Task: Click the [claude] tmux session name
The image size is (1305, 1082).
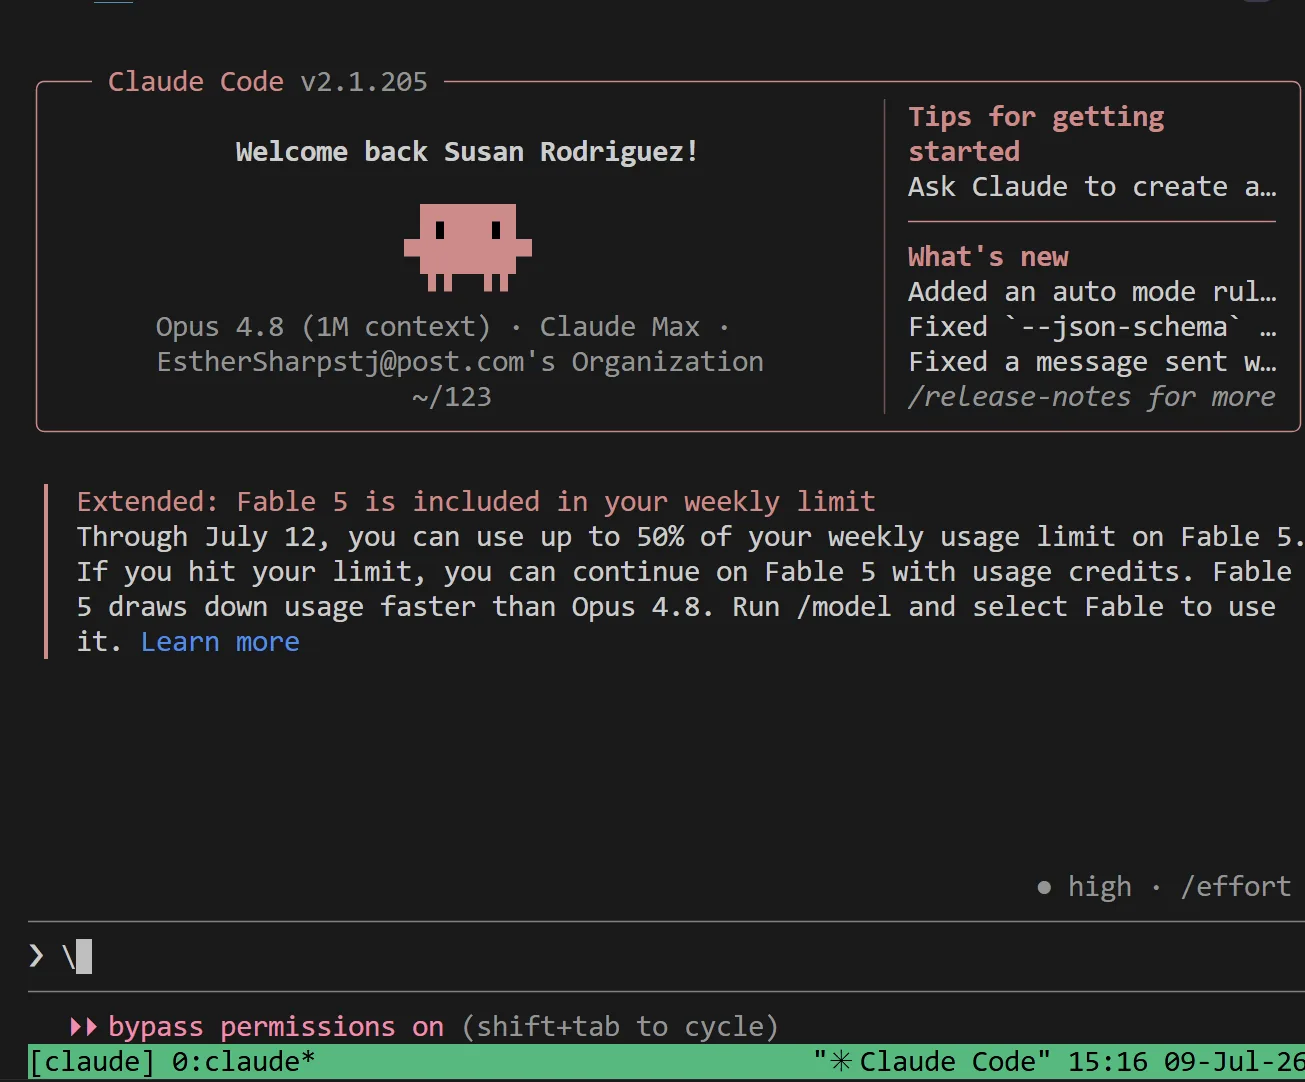Action: pyautogui.click(x=92, y=1062)
